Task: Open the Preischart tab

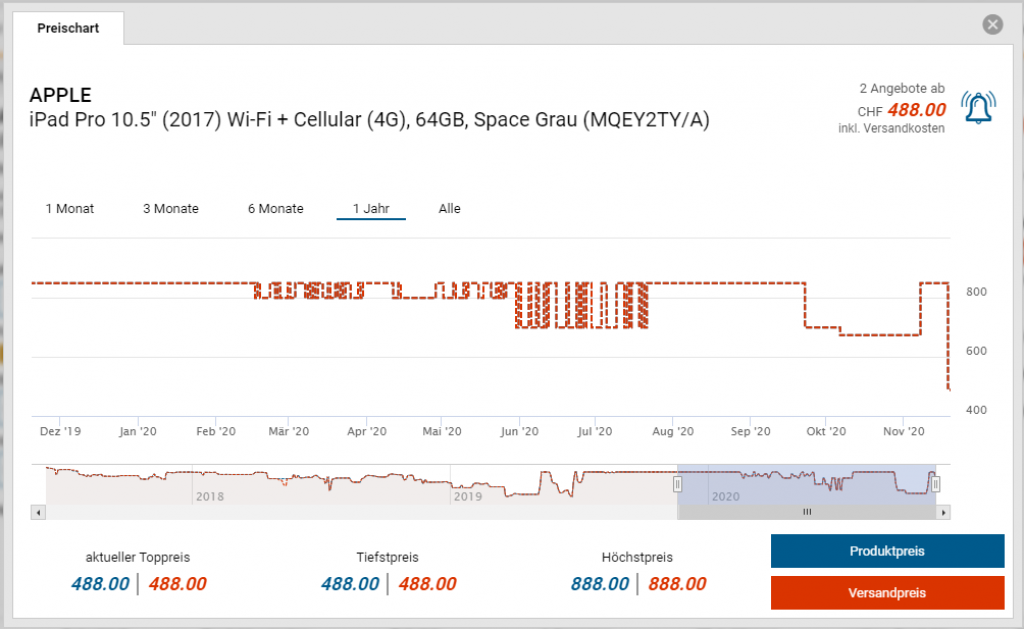Action: tap(68, 28)
